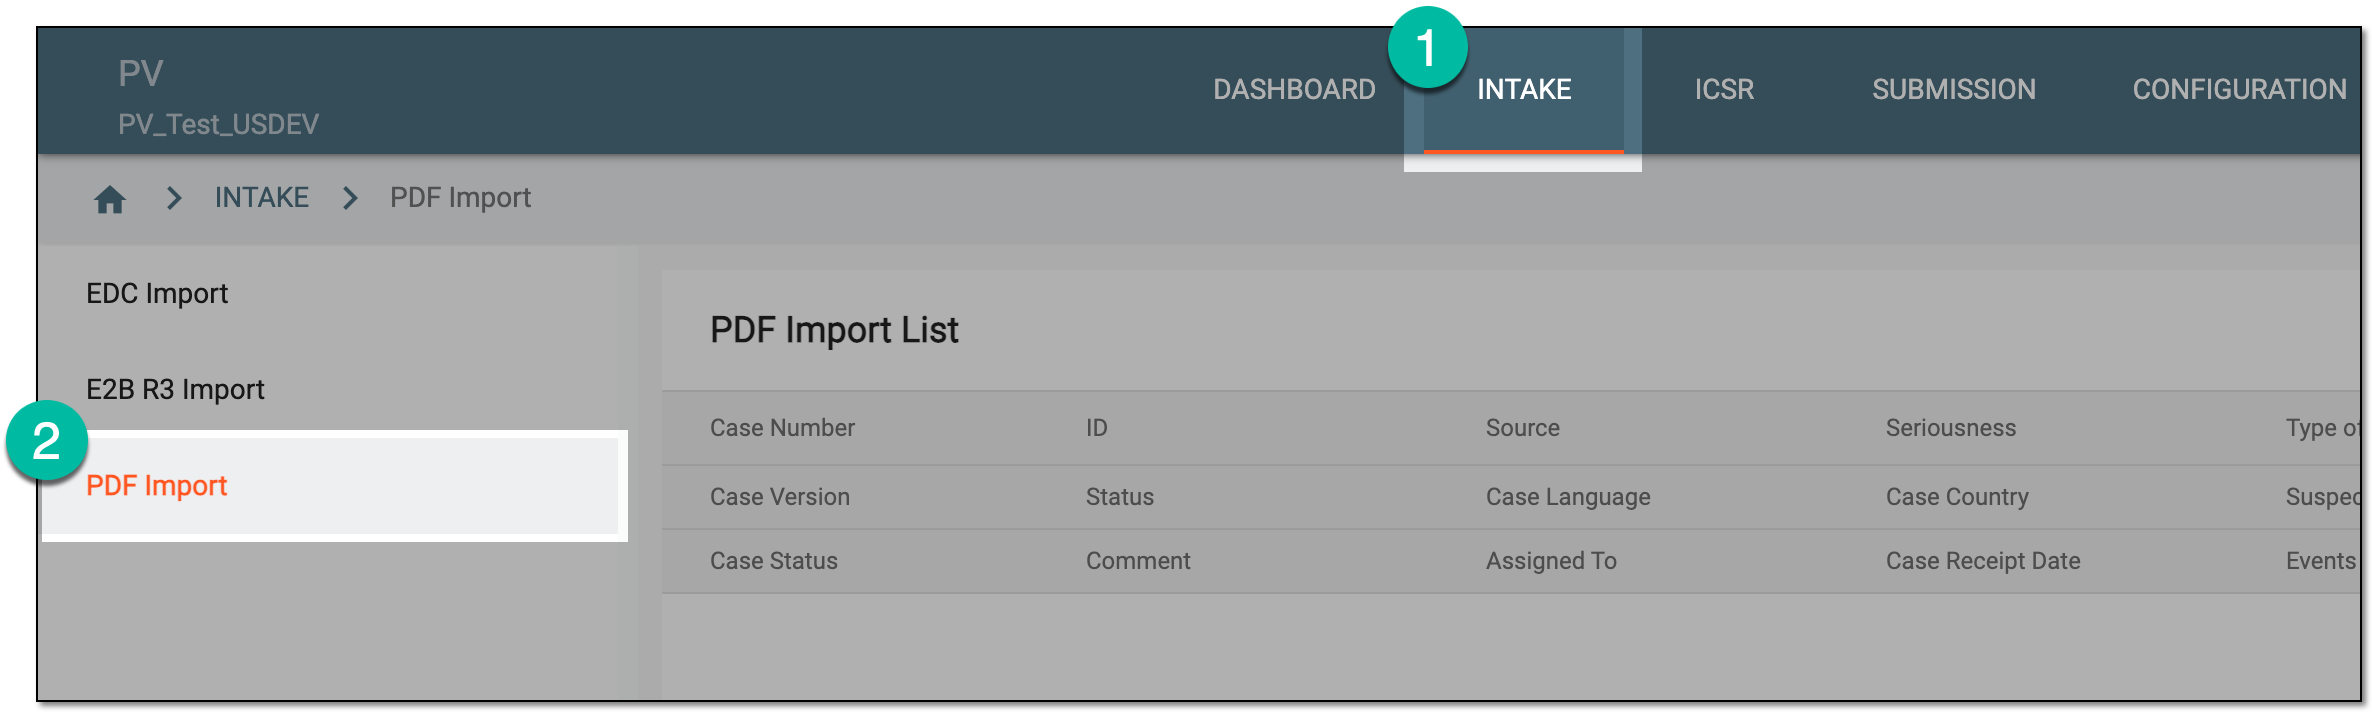Click the PV application title
This screenshot has width=2372, height=712.
(x=140, y=73)
